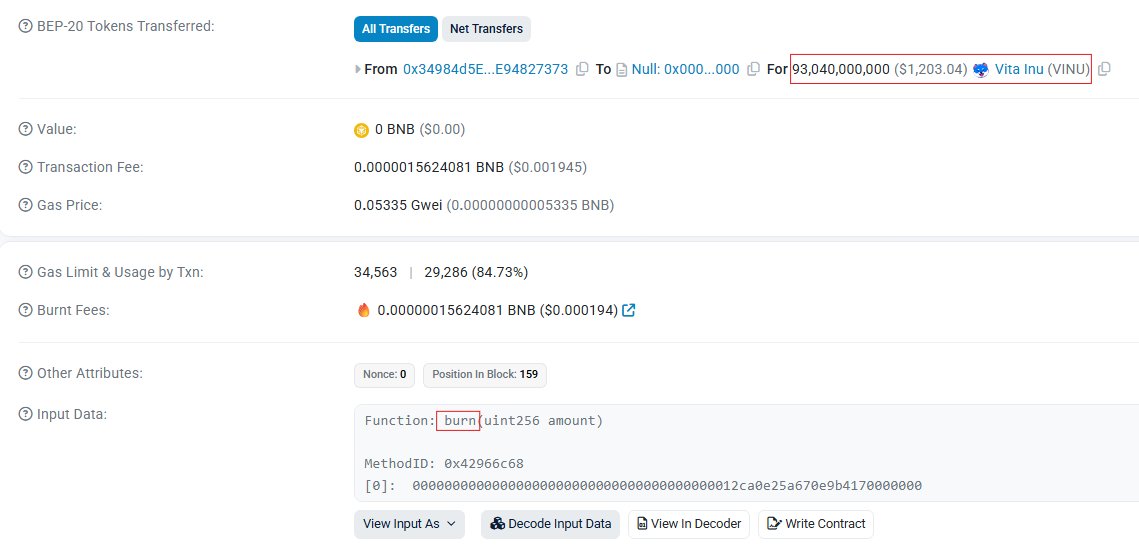Click the Write Contract button
Viewport: 1139px width, 555px height.
(x=816, y=524)
